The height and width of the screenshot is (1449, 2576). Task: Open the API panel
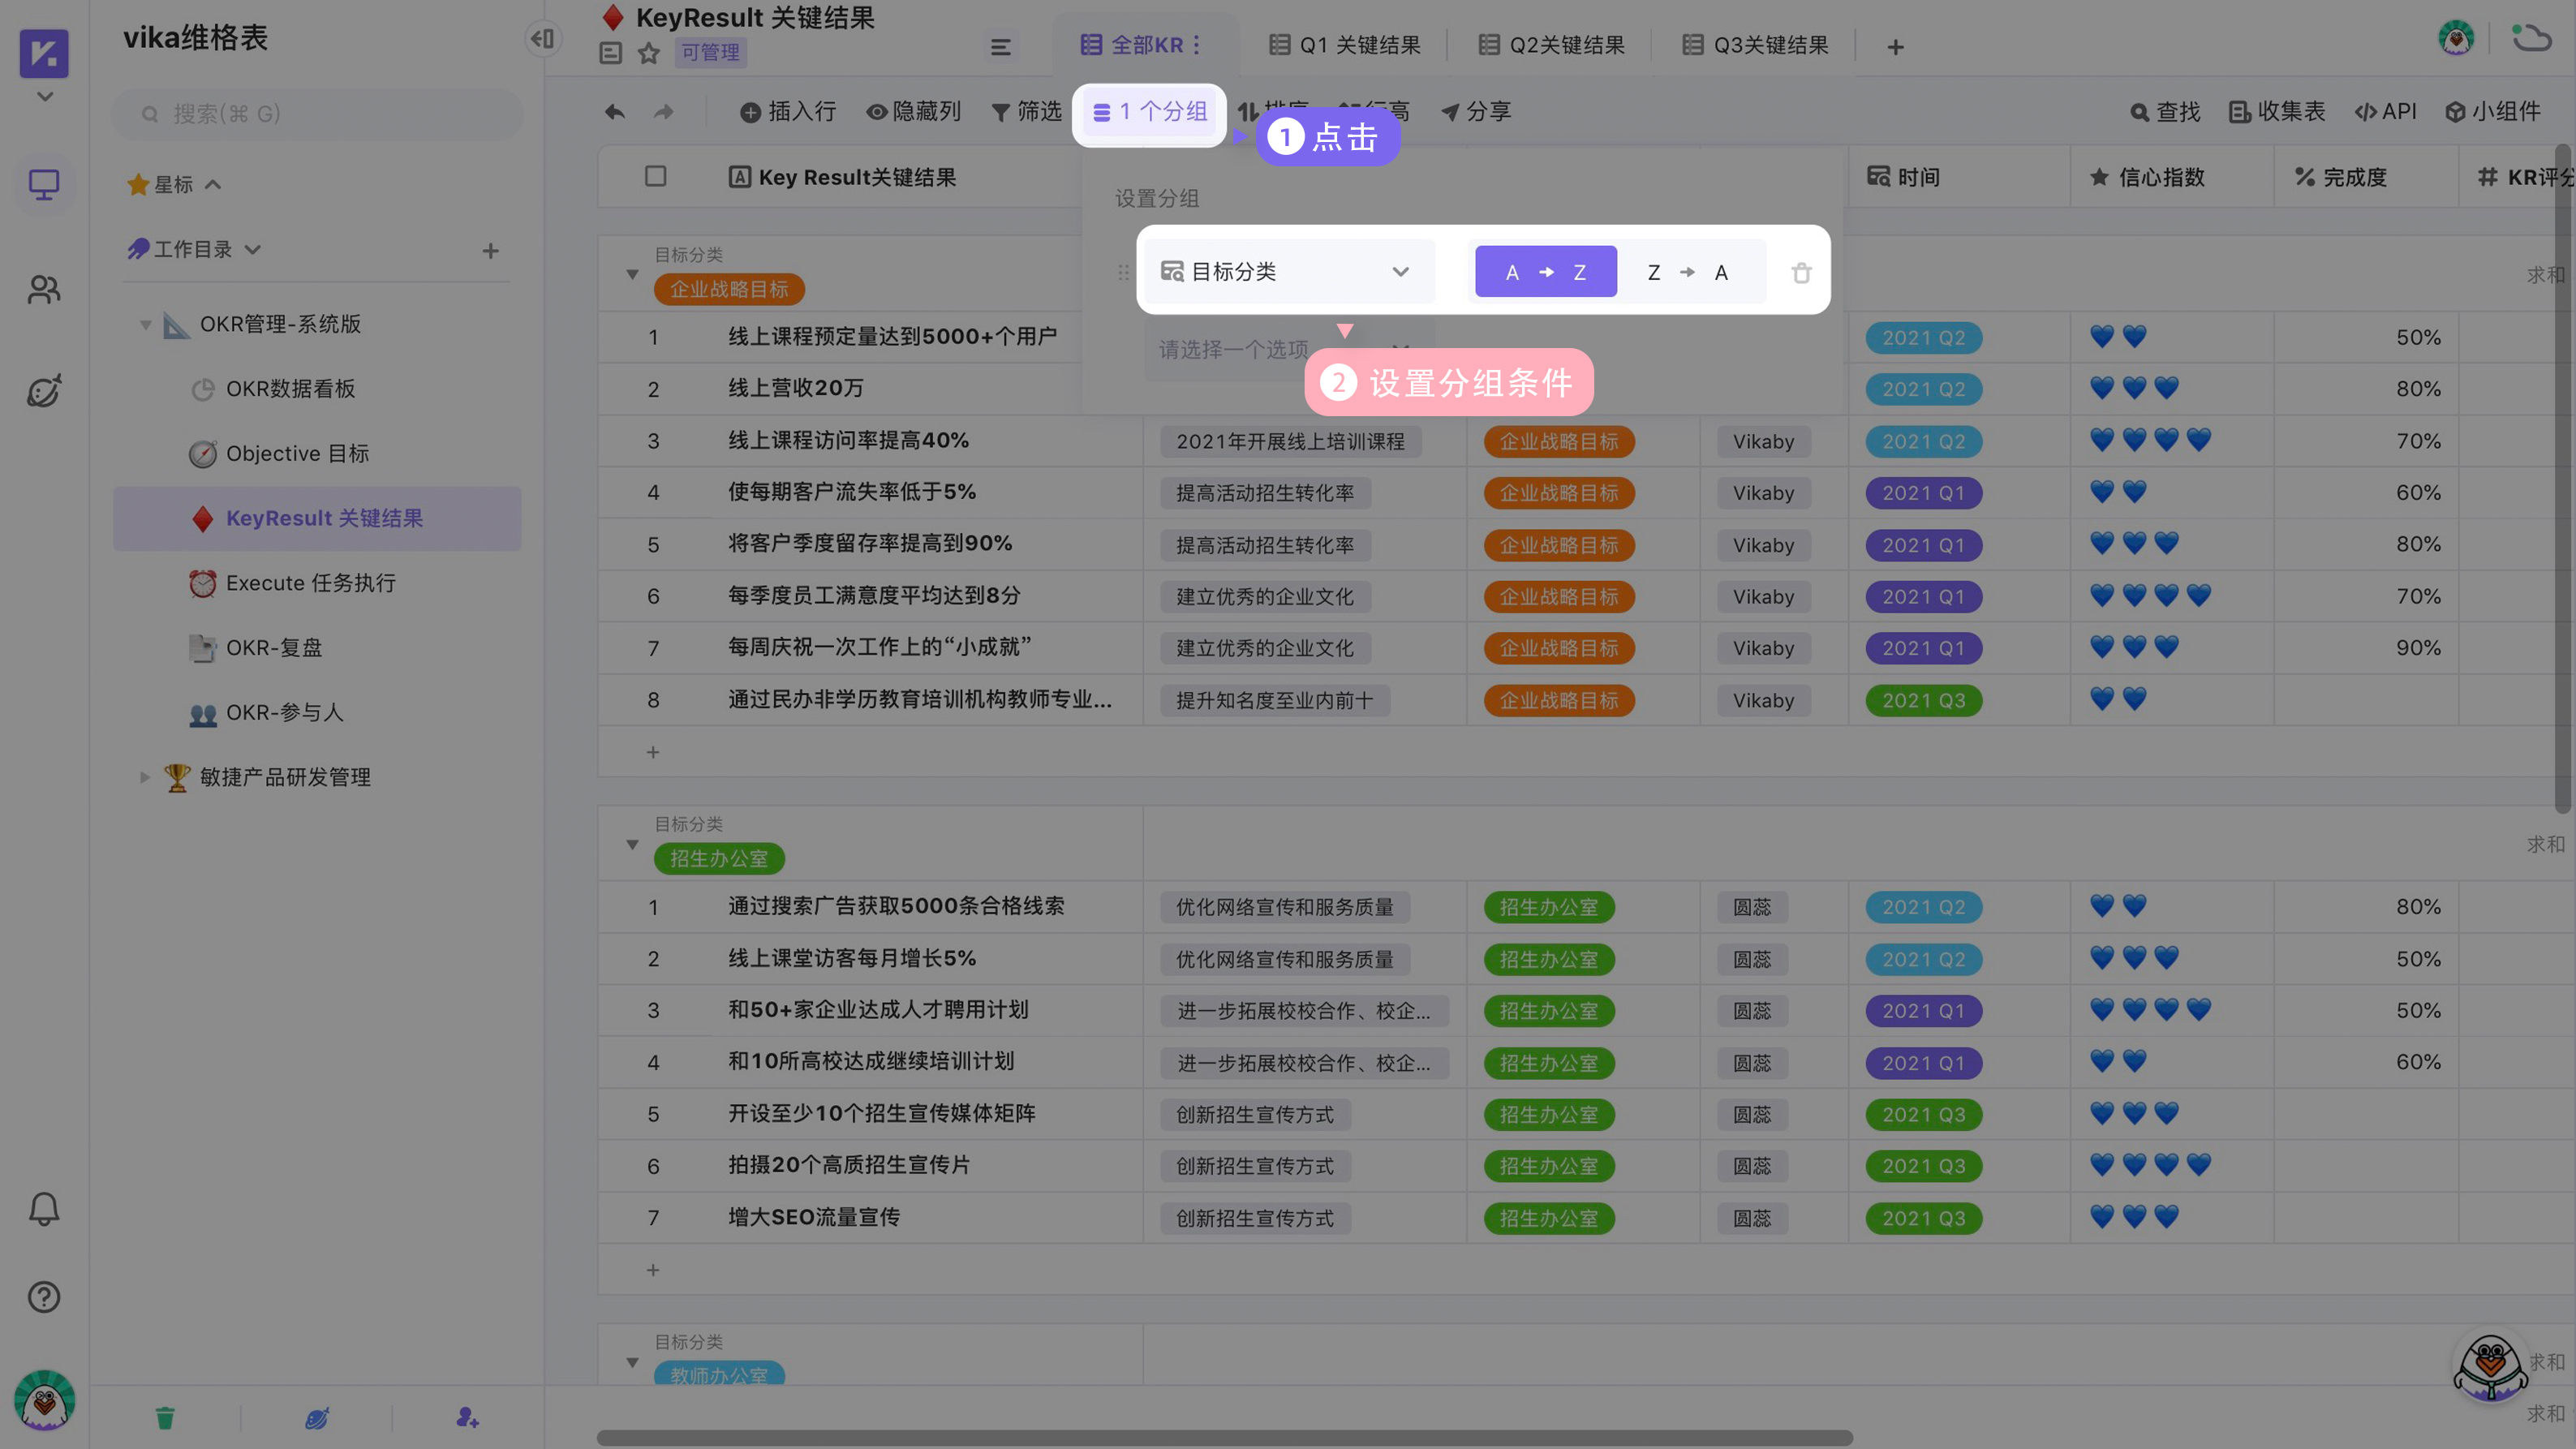pos(2387,112)
